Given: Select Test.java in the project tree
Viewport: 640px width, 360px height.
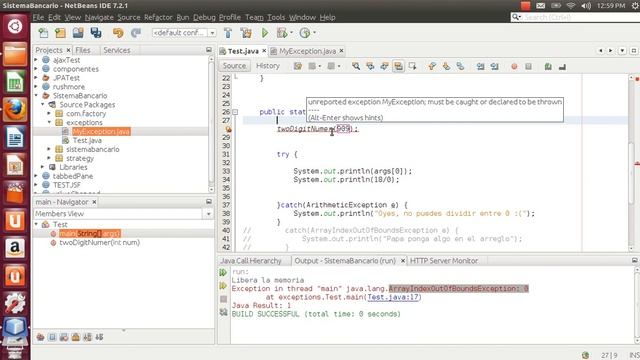Looking at the screenshot, I should tap(87, 140).
